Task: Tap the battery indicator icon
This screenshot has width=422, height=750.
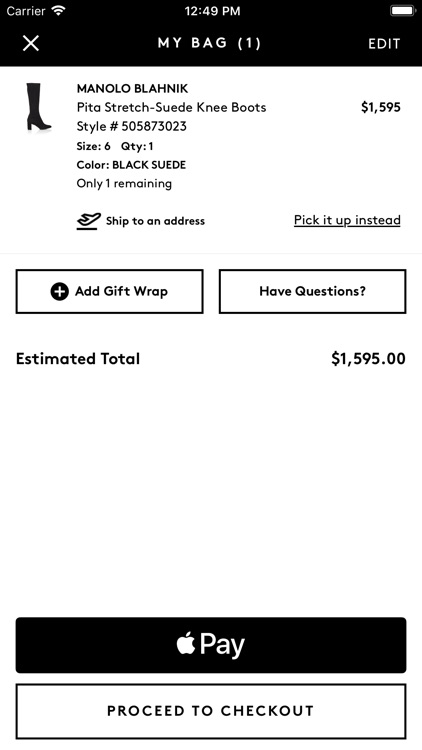Action: point(403,11)
